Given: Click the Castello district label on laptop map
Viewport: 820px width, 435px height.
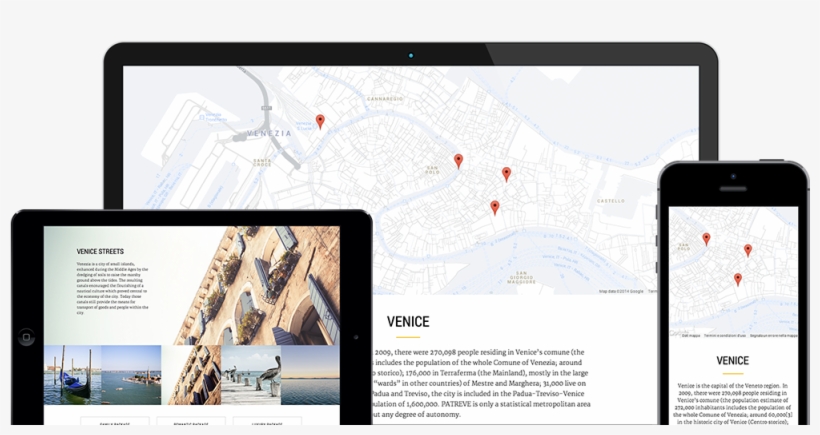Looking at the screenshot, I should click(x=610, y=201).
